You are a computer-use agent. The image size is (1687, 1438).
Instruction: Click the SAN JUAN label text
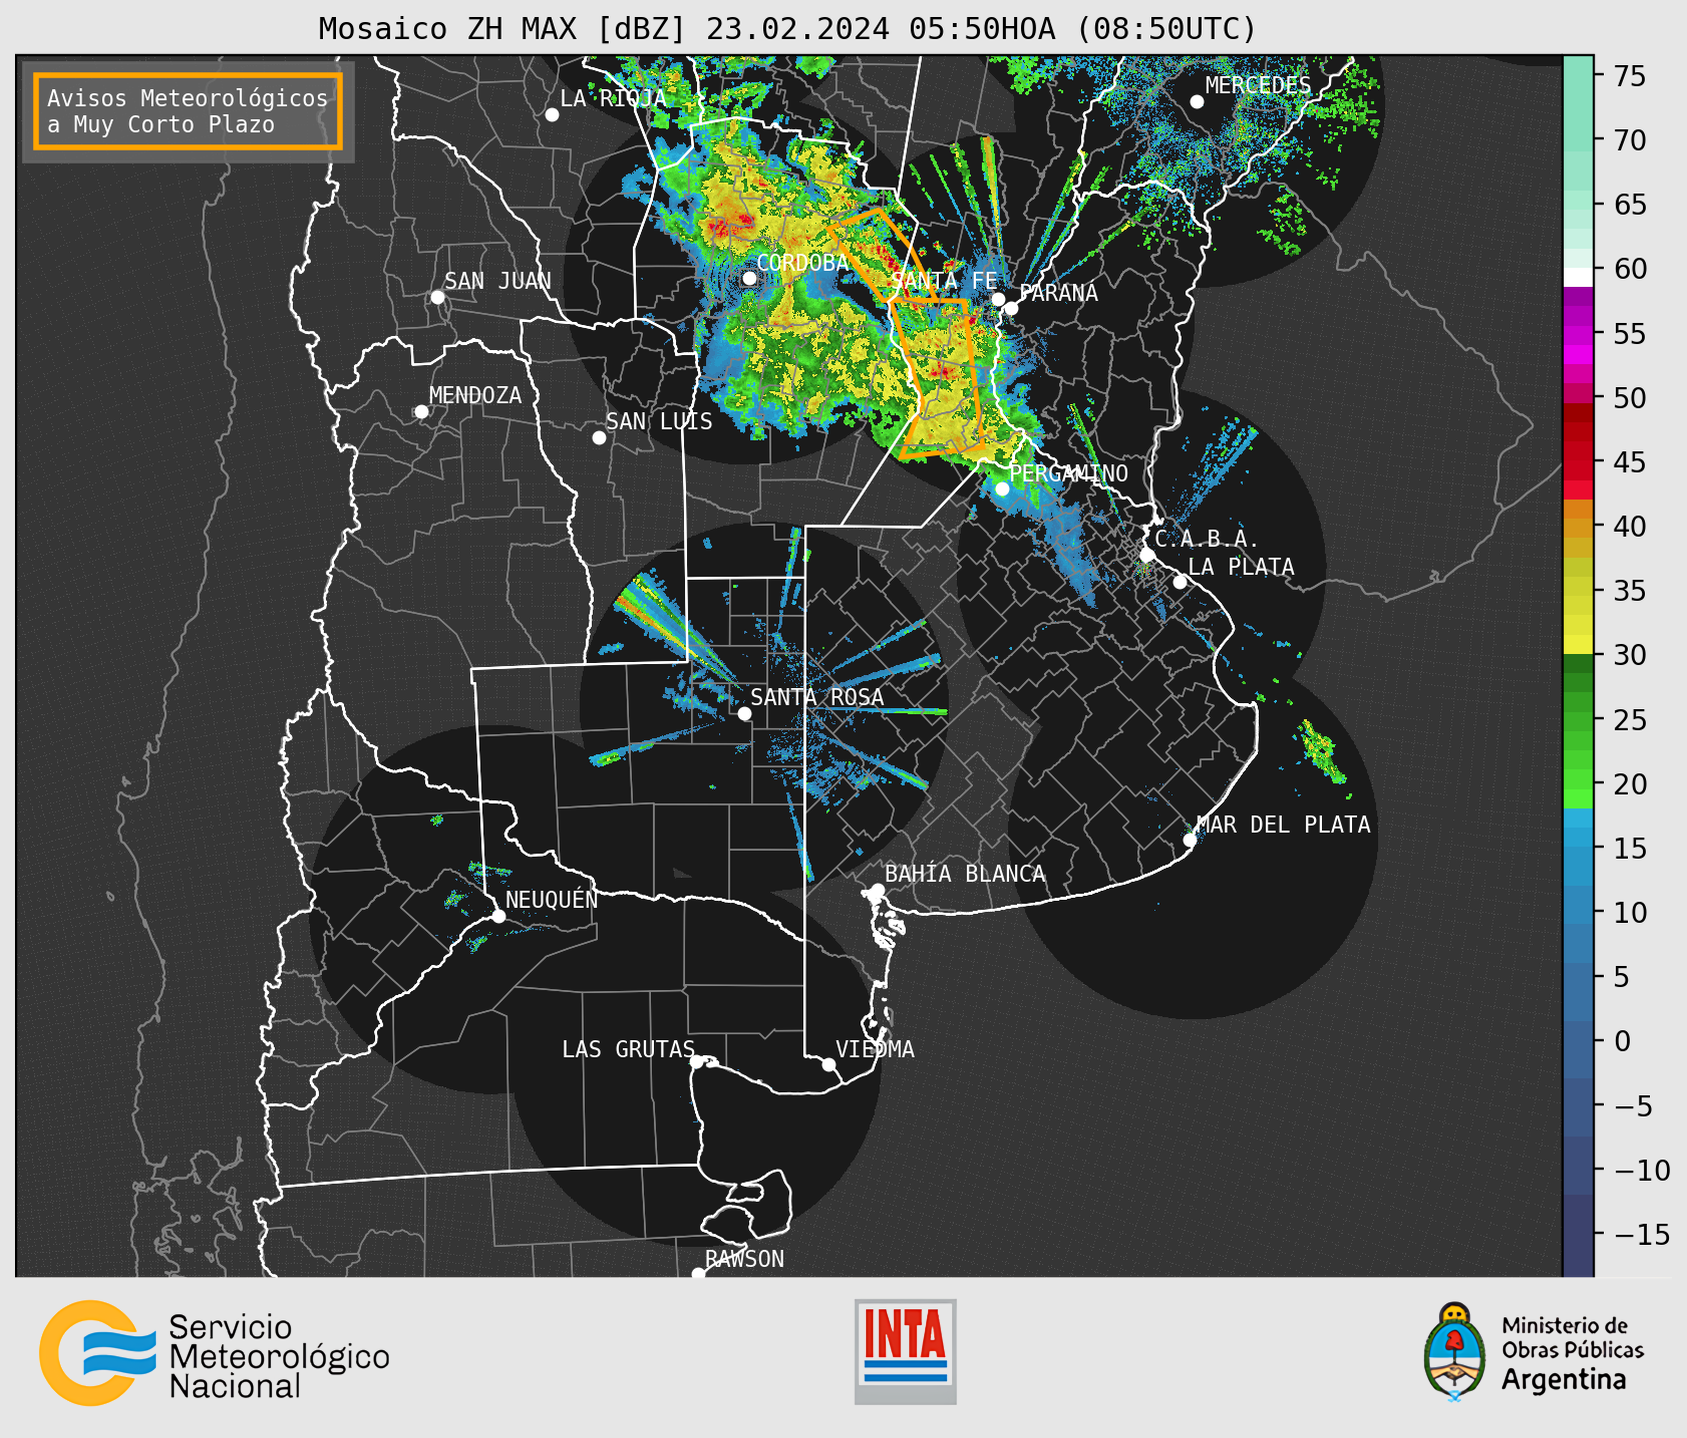click(x=498, y=281)
